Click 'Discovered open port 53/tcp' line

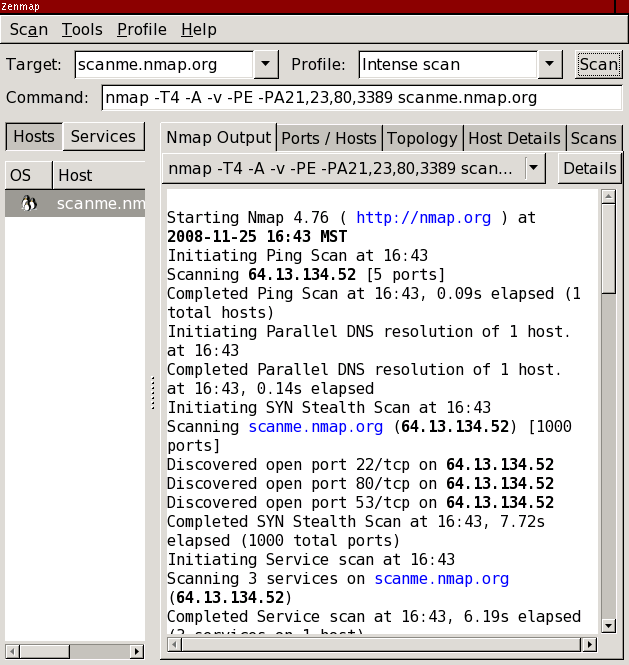360,503
